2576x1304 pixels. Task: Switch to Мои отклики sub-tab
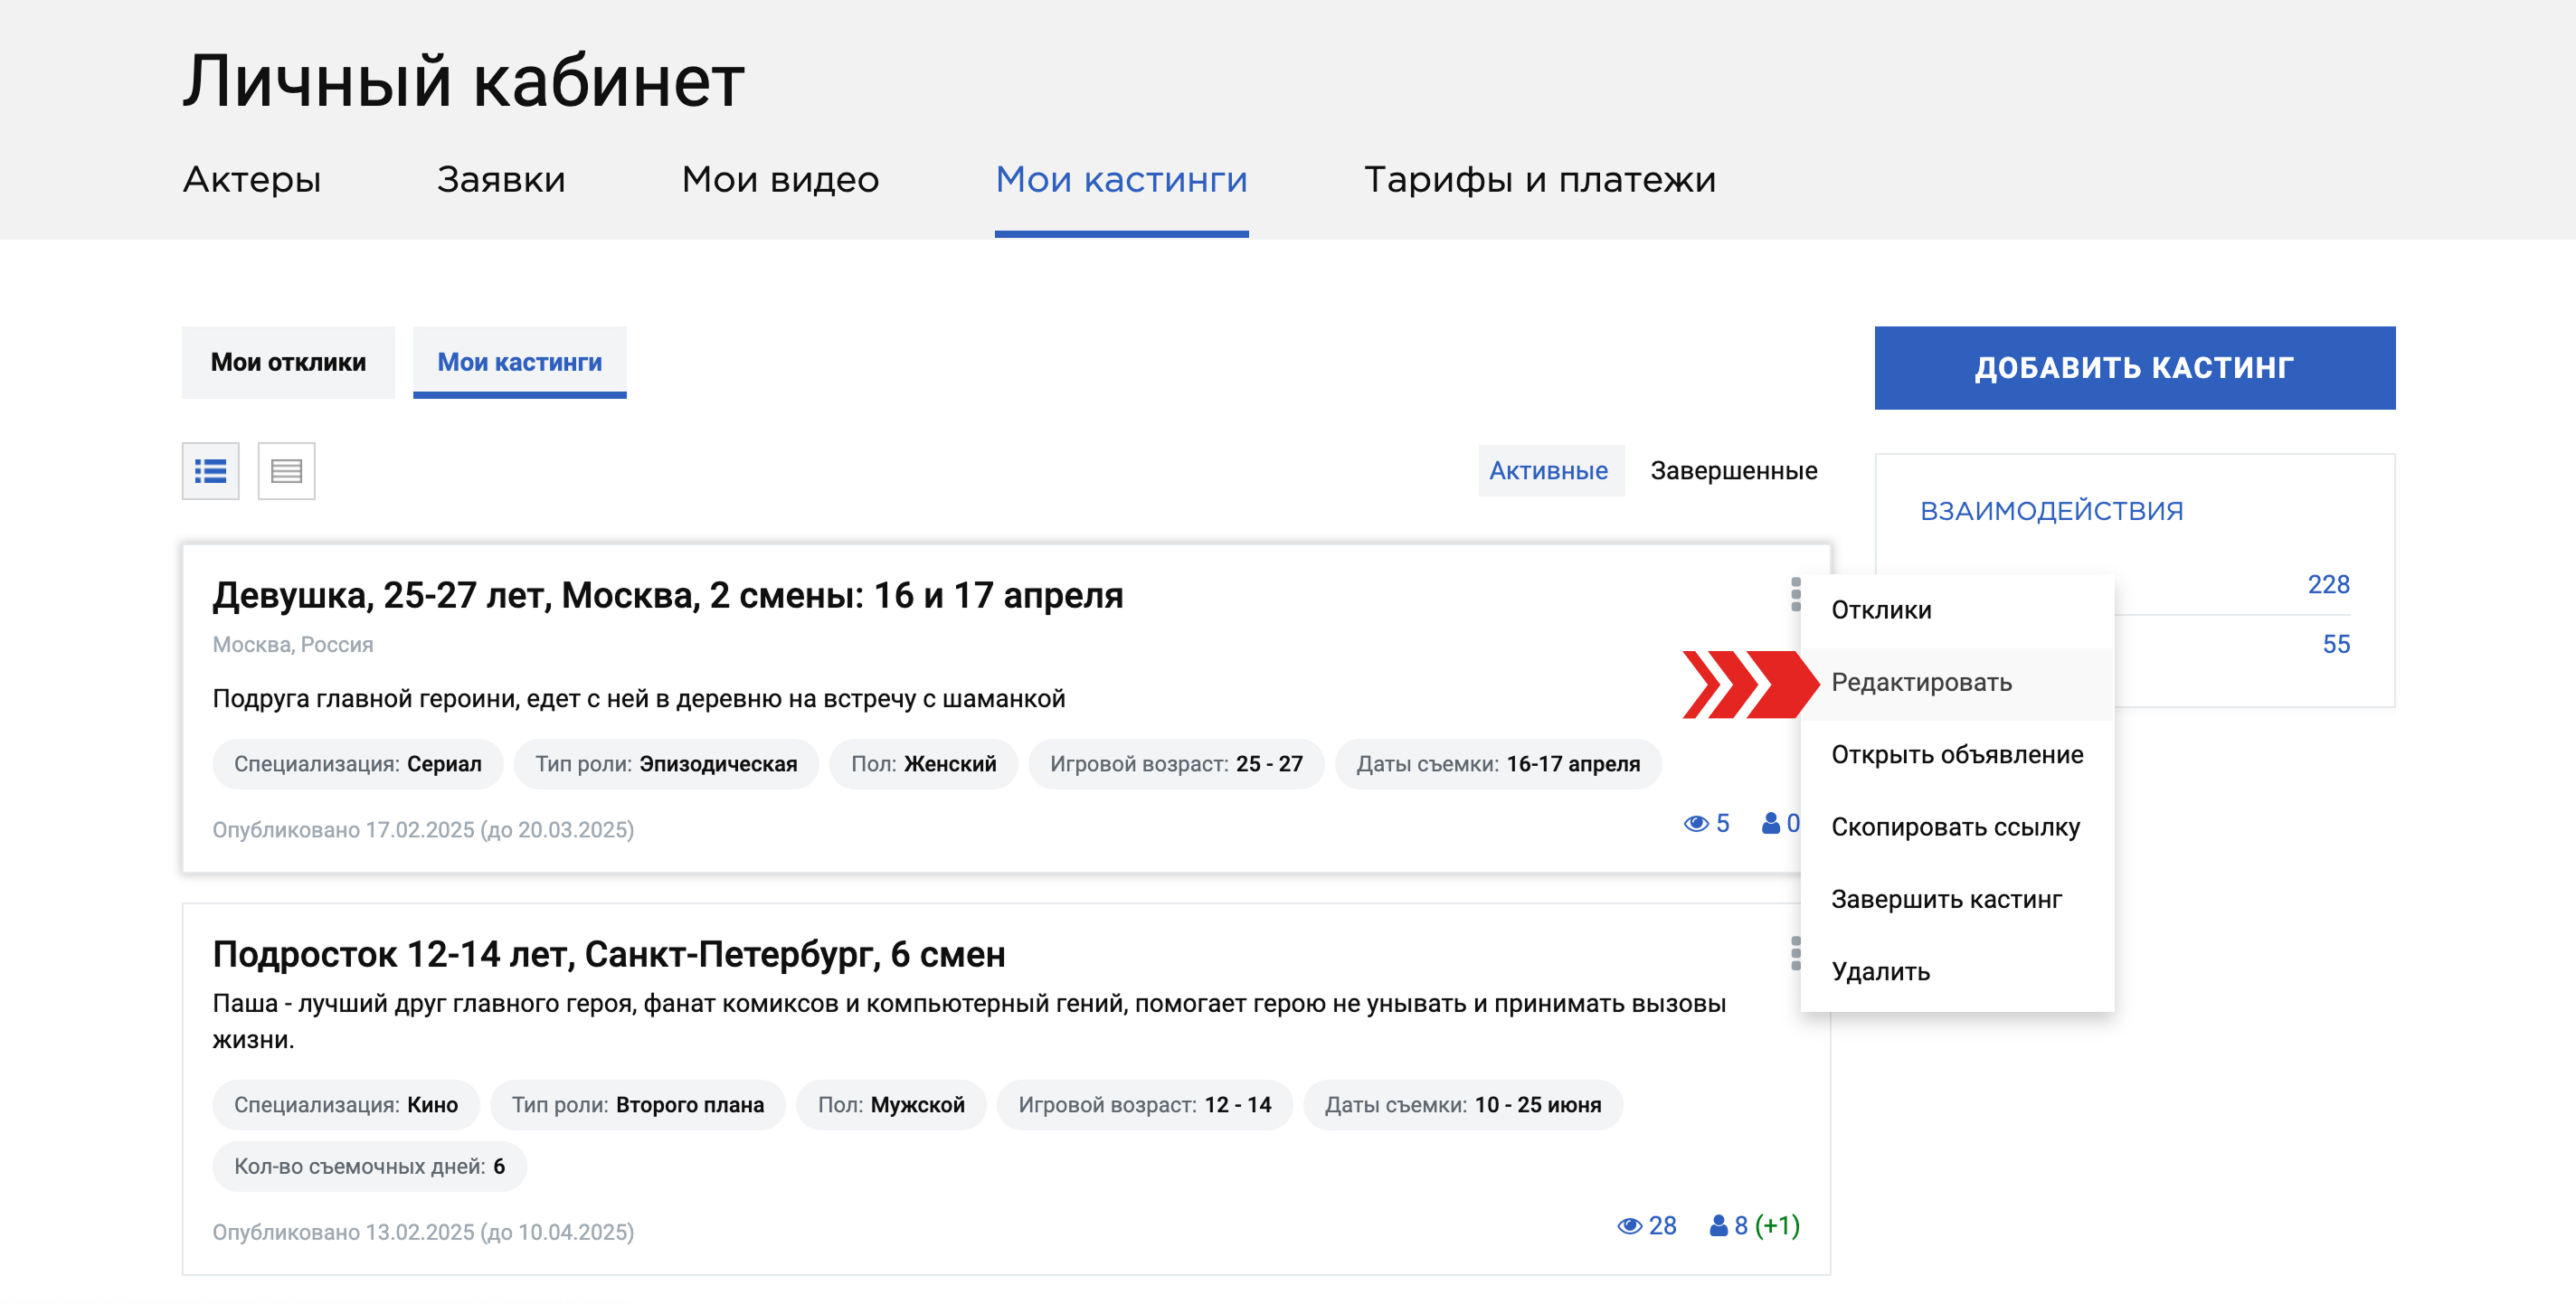point(288,362)
